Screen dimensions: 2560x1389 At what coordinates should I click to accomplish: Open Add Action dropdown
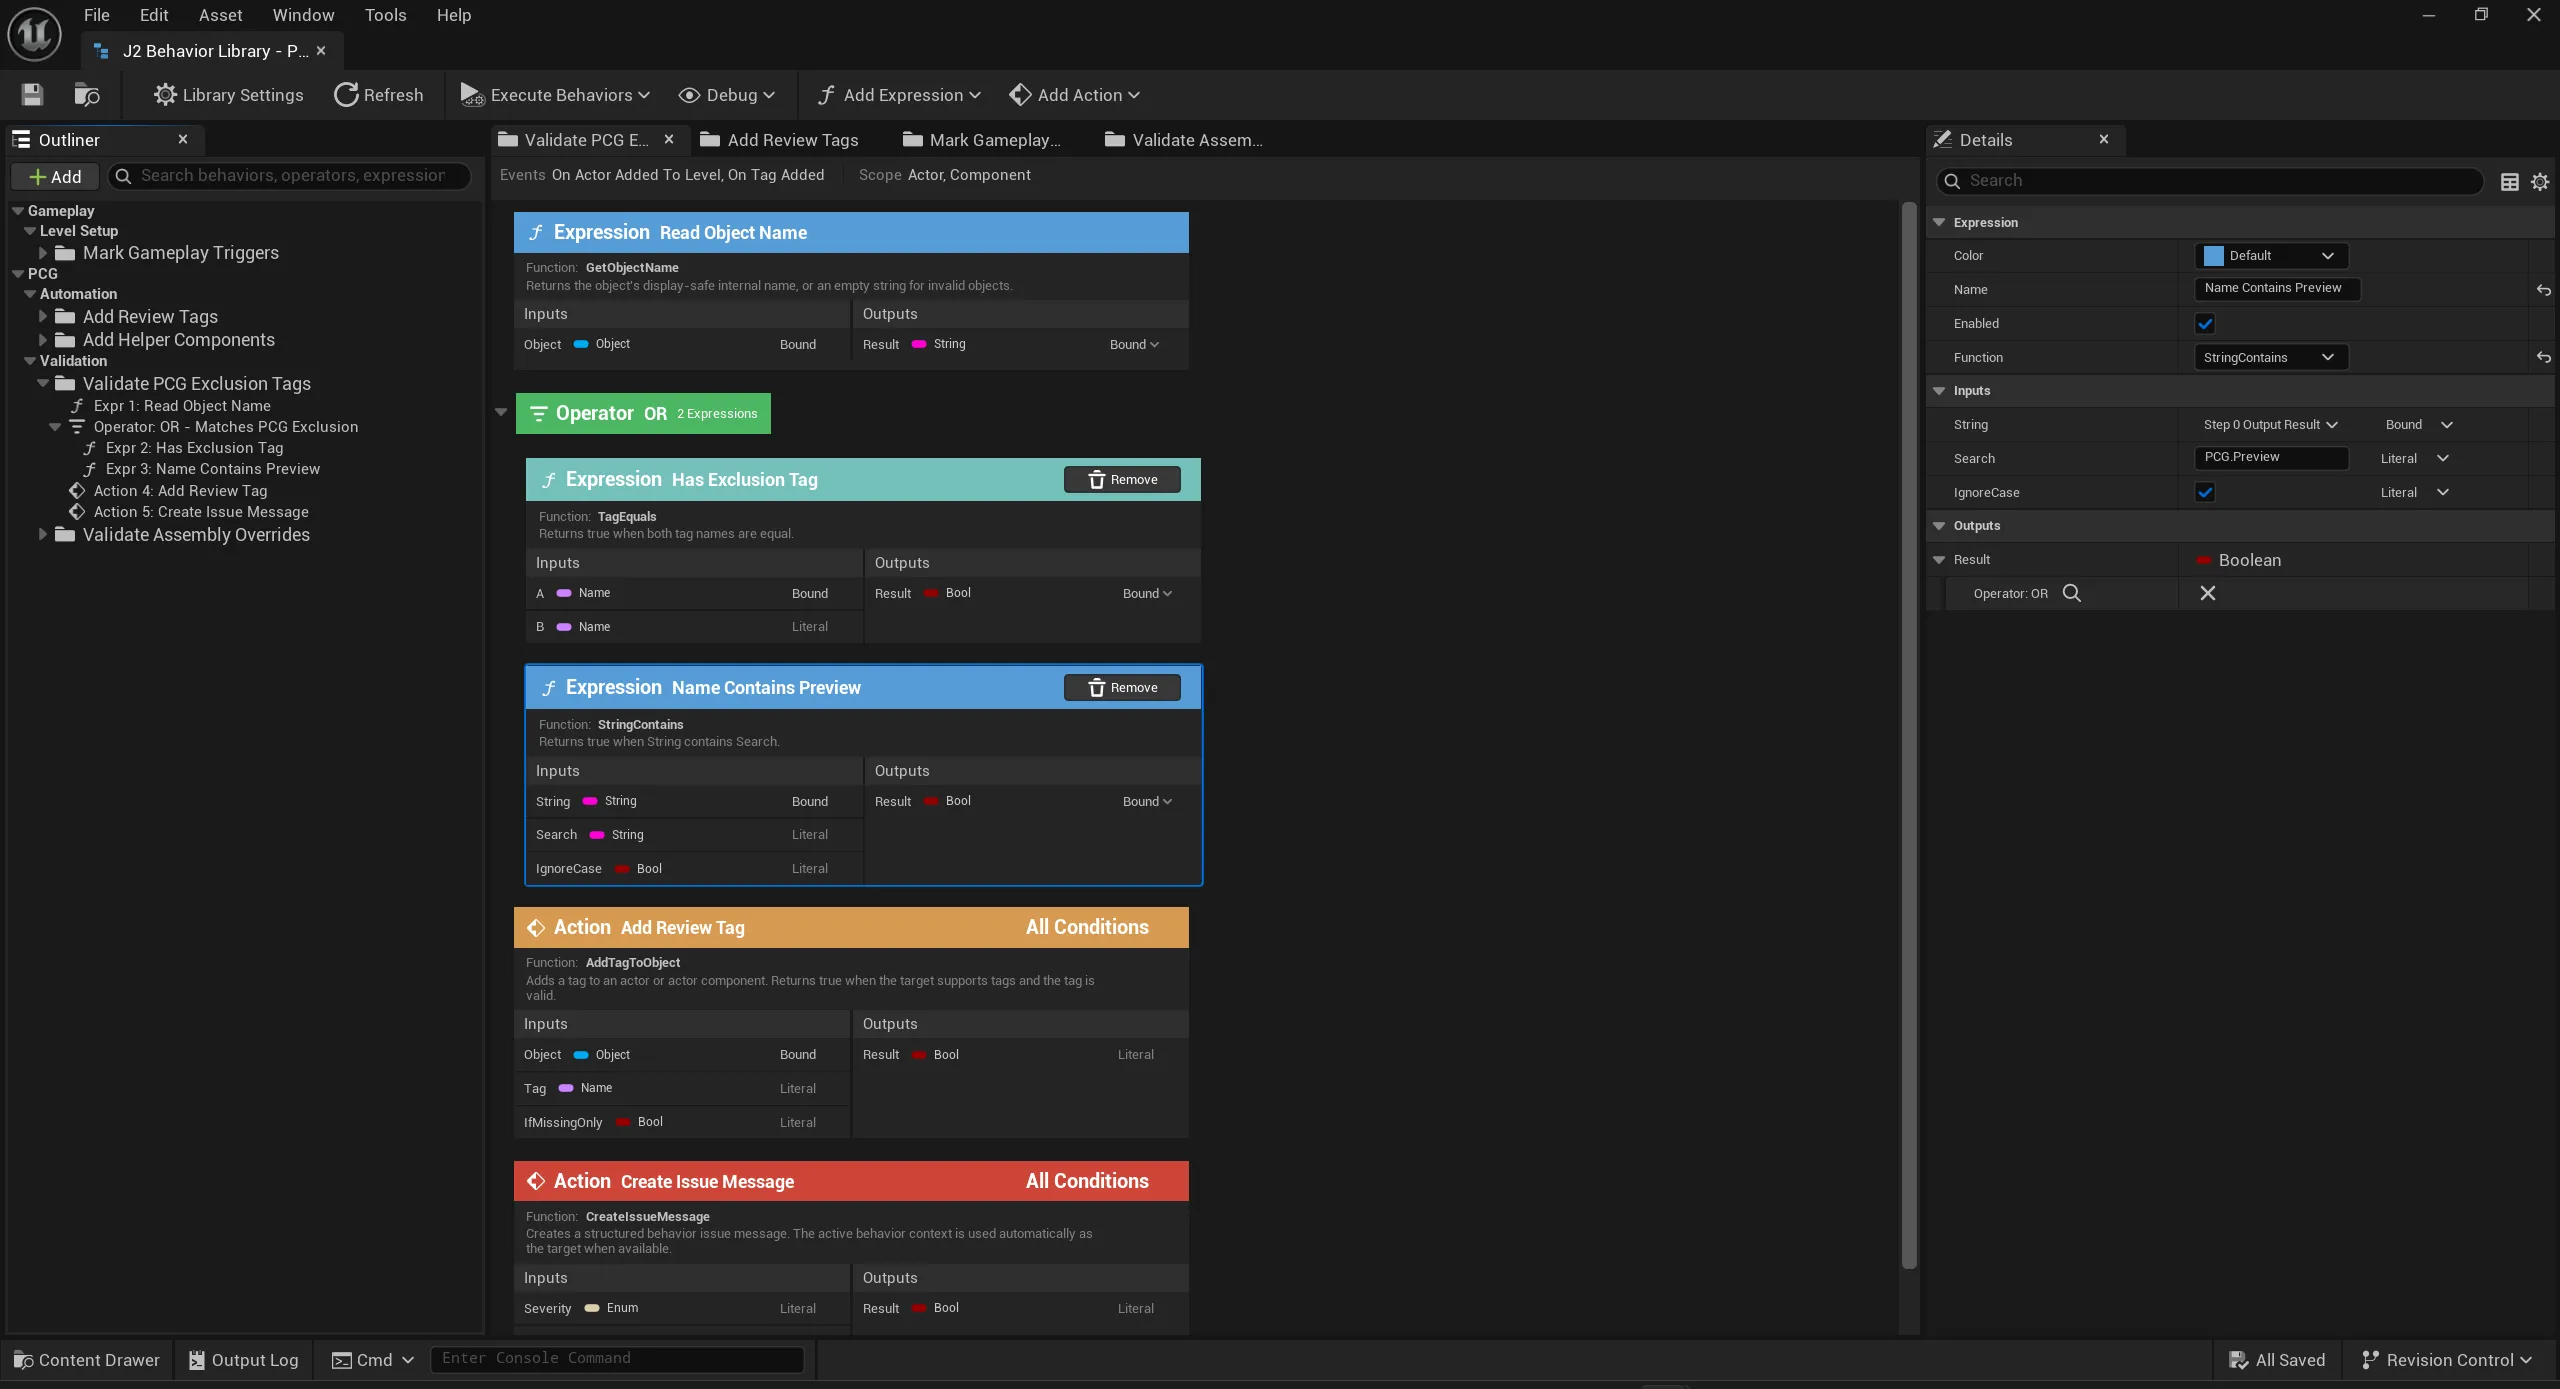point(1074,95)
